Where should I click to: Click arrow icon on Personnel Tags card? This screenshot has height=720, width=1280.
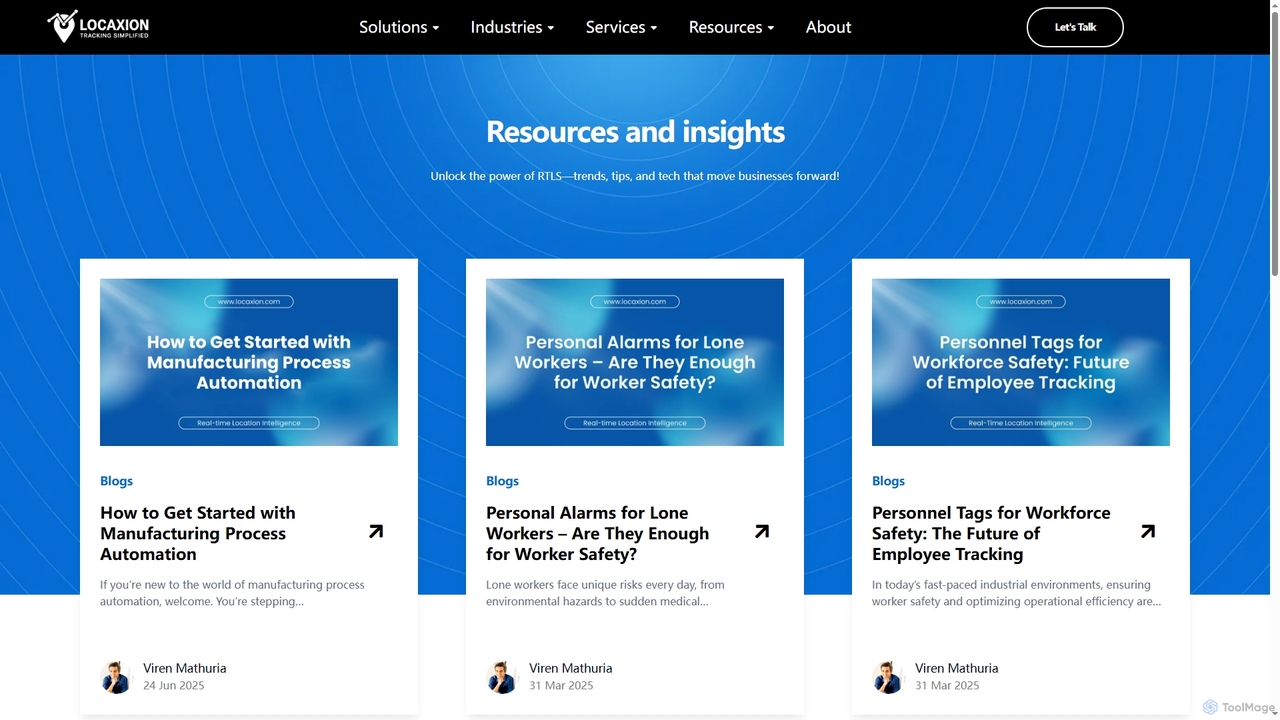[1148, 532]
